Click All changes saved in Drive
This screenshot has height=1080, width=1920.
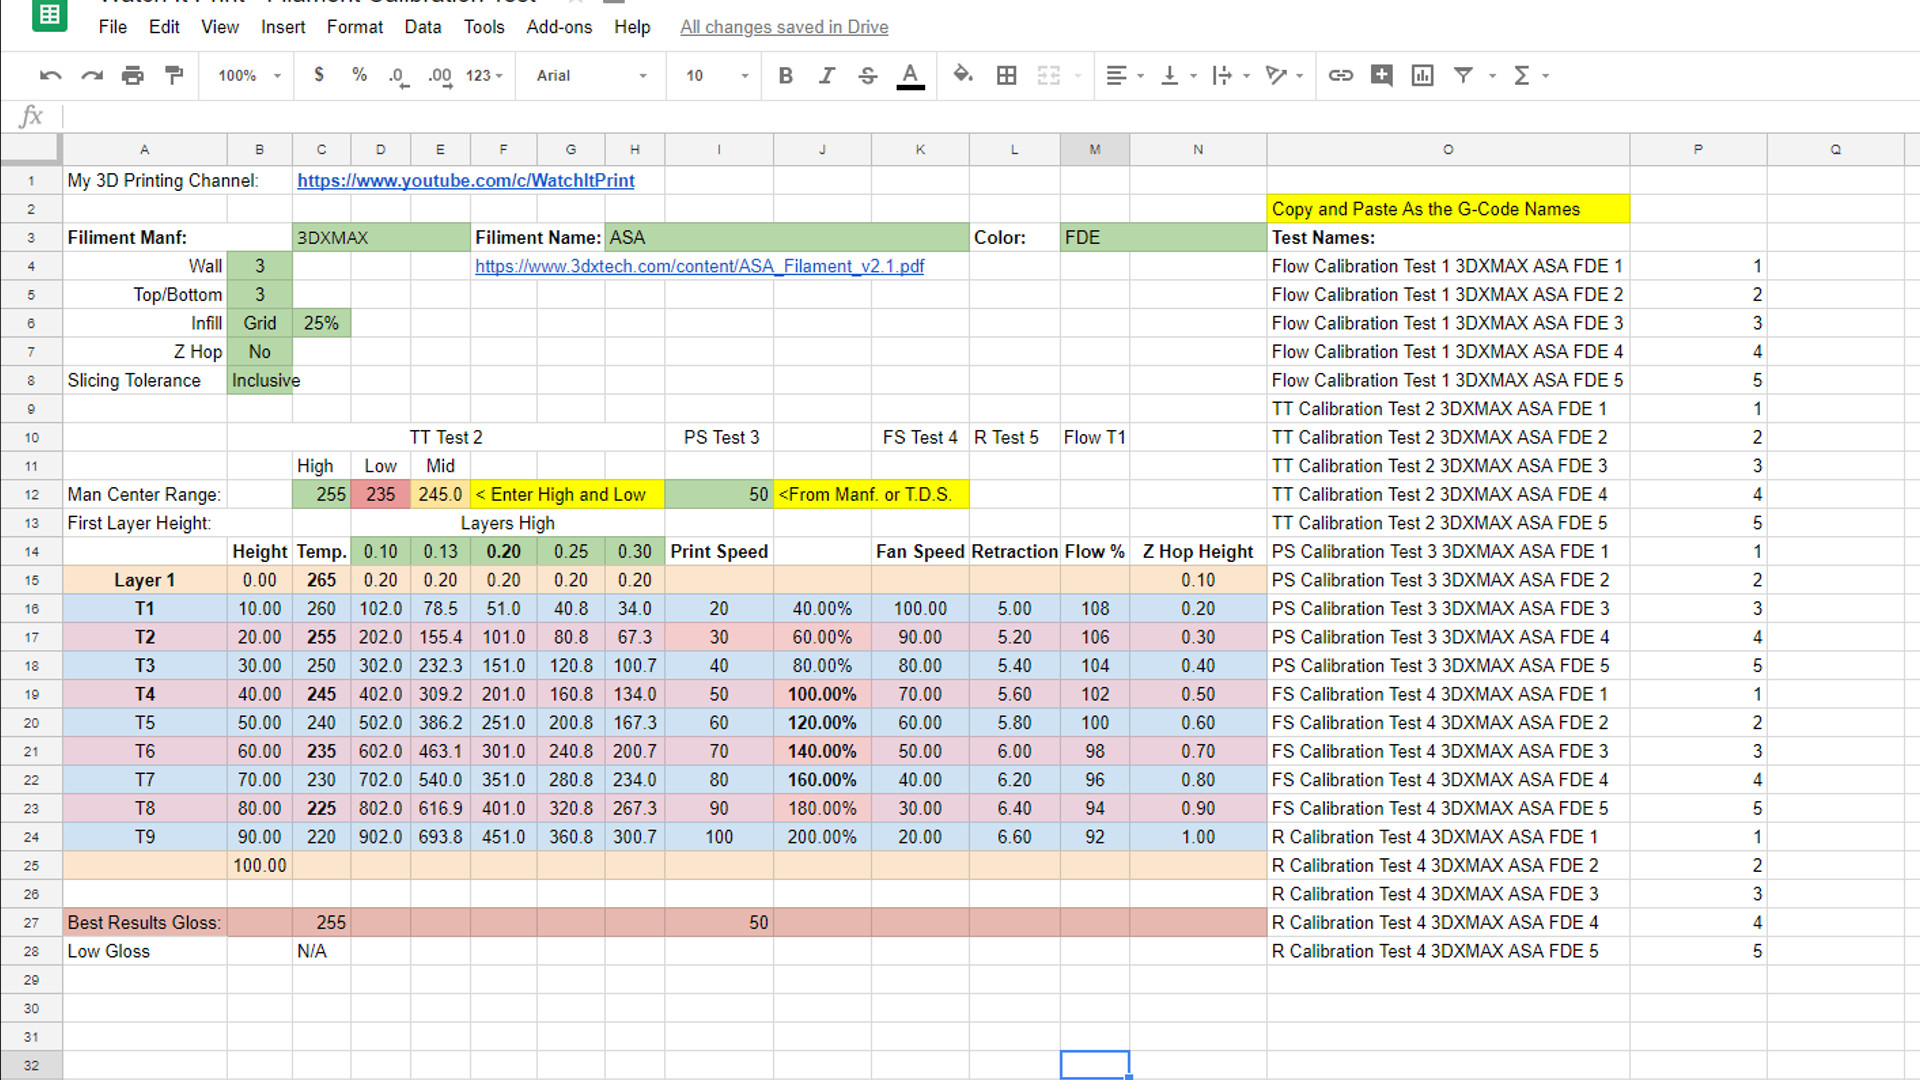[784, 27]
